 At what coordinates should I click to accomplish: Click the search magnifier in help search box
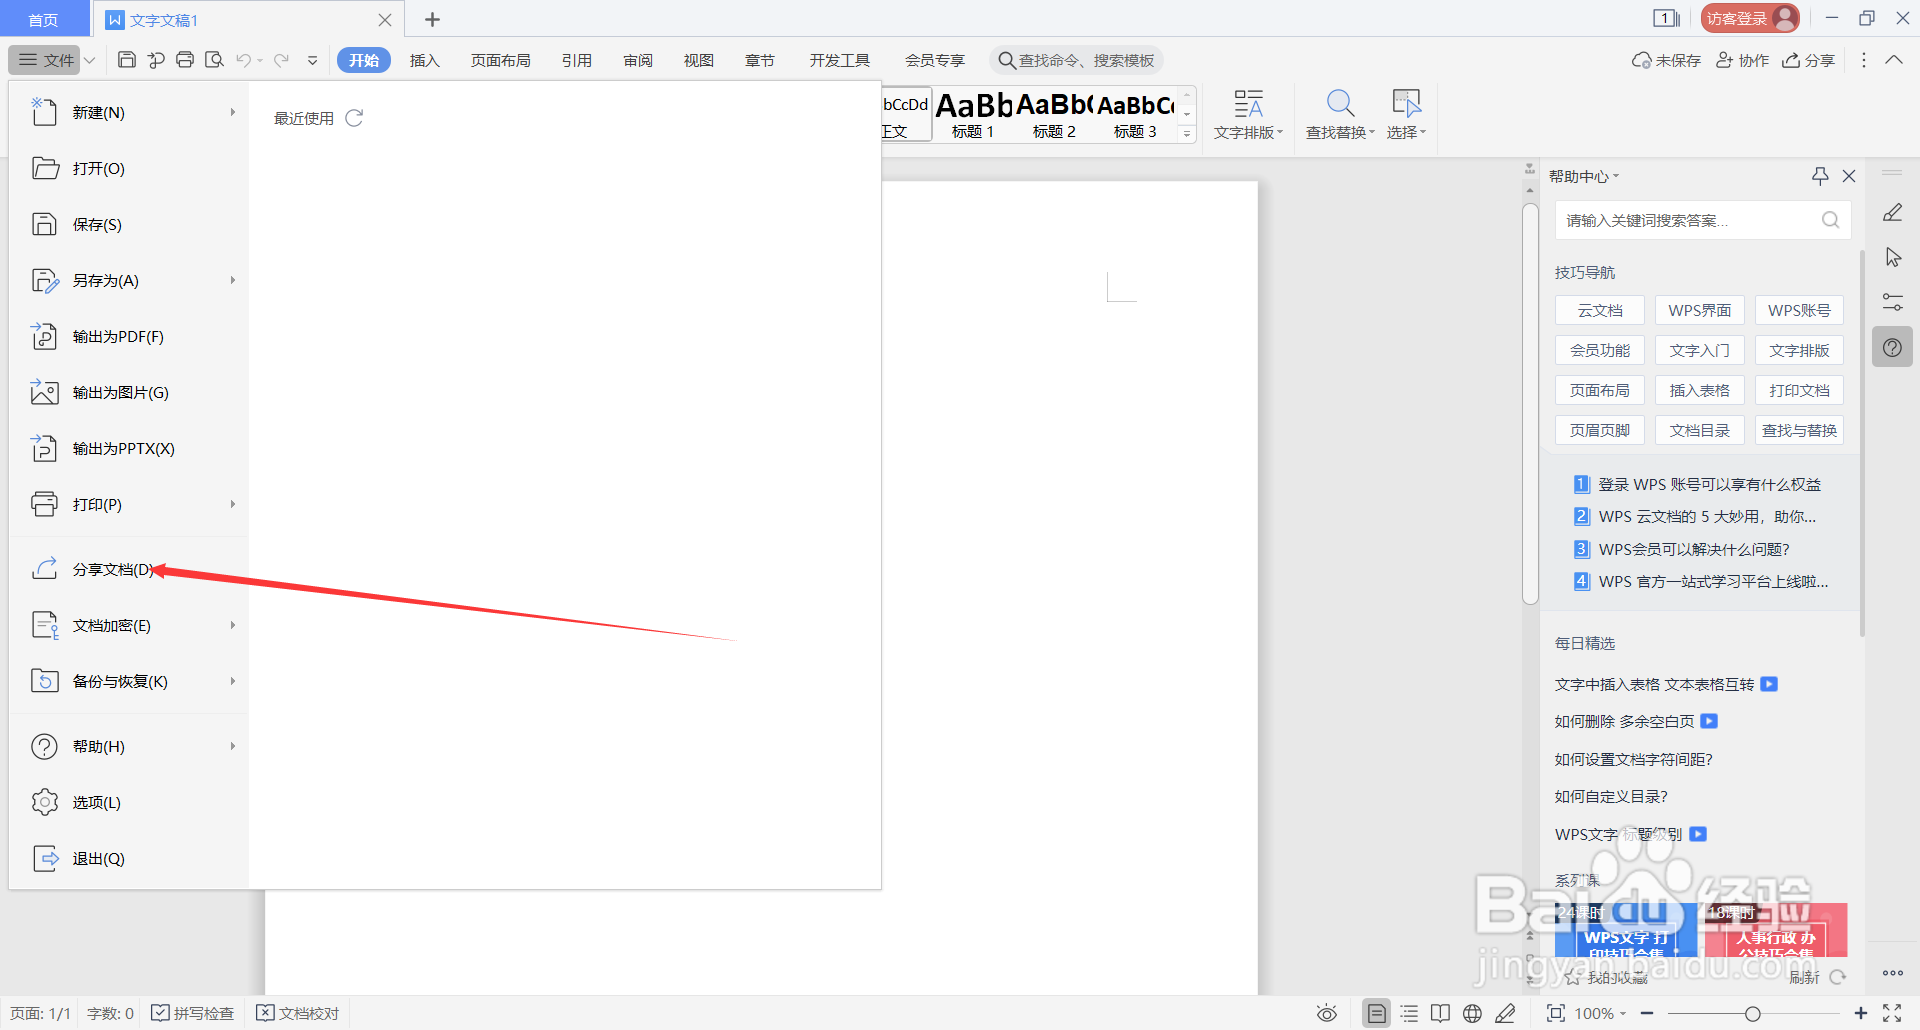pyautogui.click(x=1830, y=220)
